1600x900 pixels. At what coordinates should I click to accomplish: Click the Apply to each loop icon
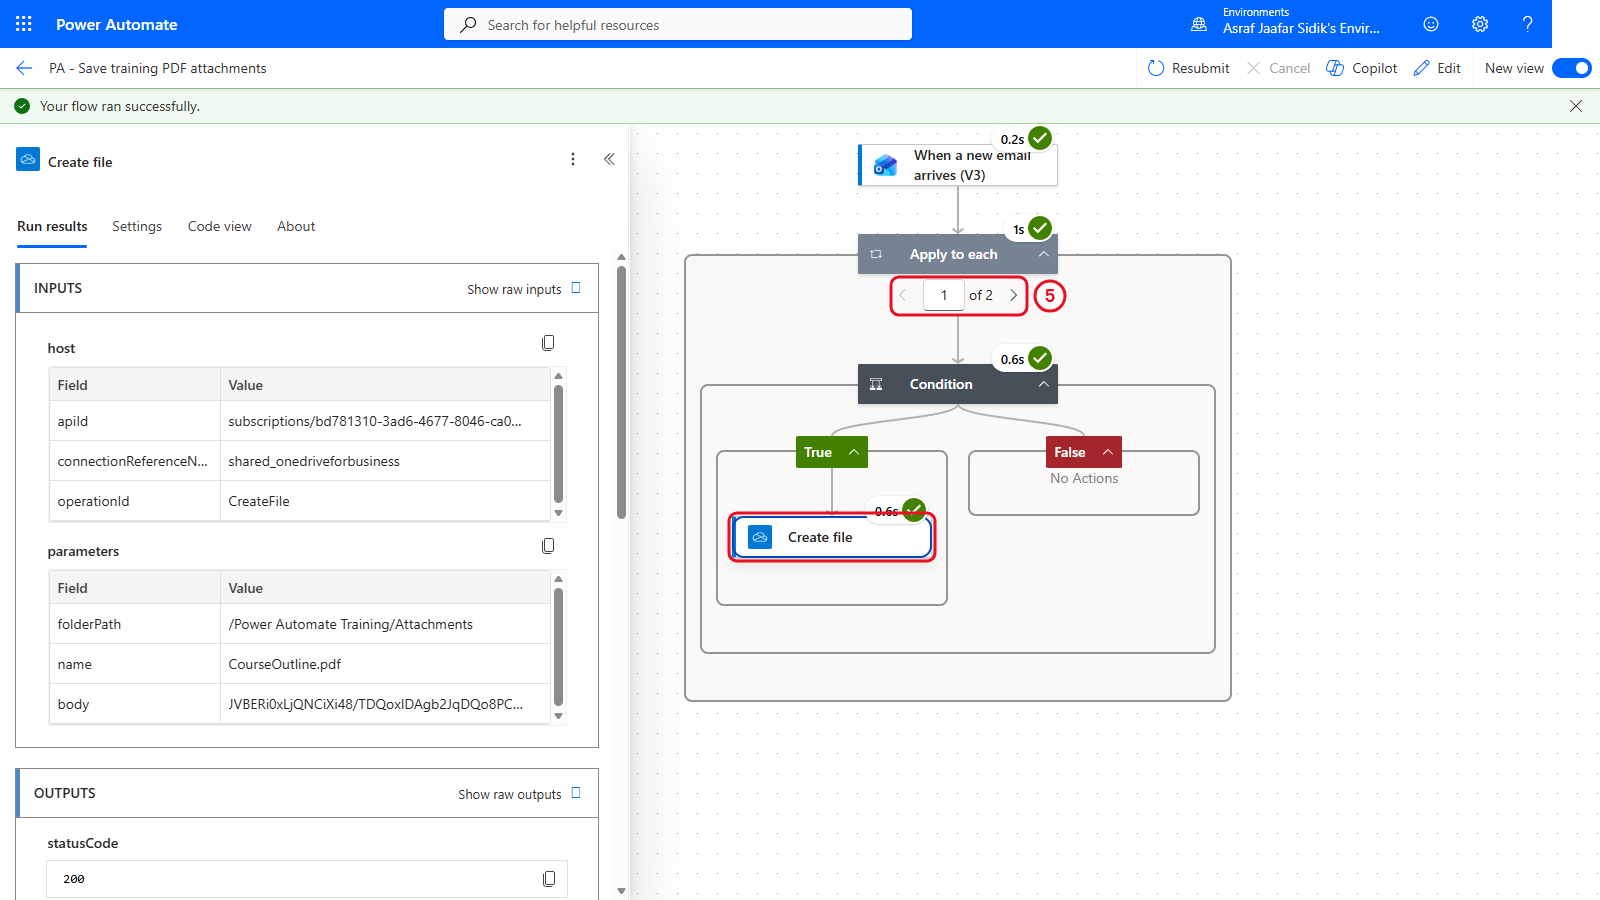(876, 254)
